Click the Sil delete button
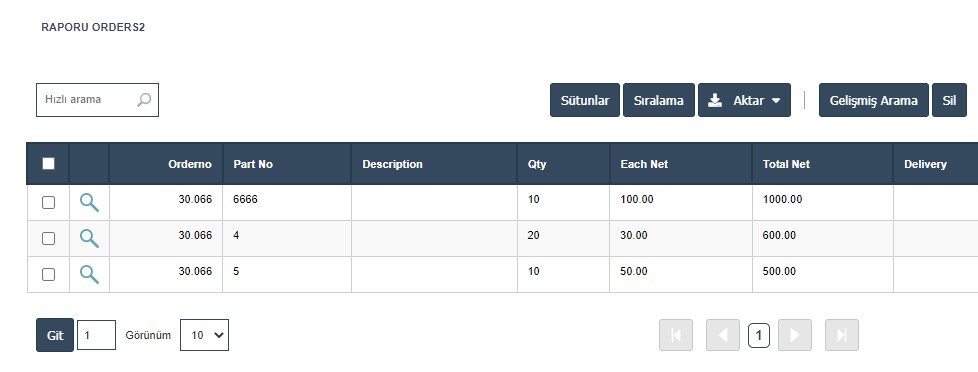The height and width of the screenshot is (372, 978). click(x=949, y=100)
